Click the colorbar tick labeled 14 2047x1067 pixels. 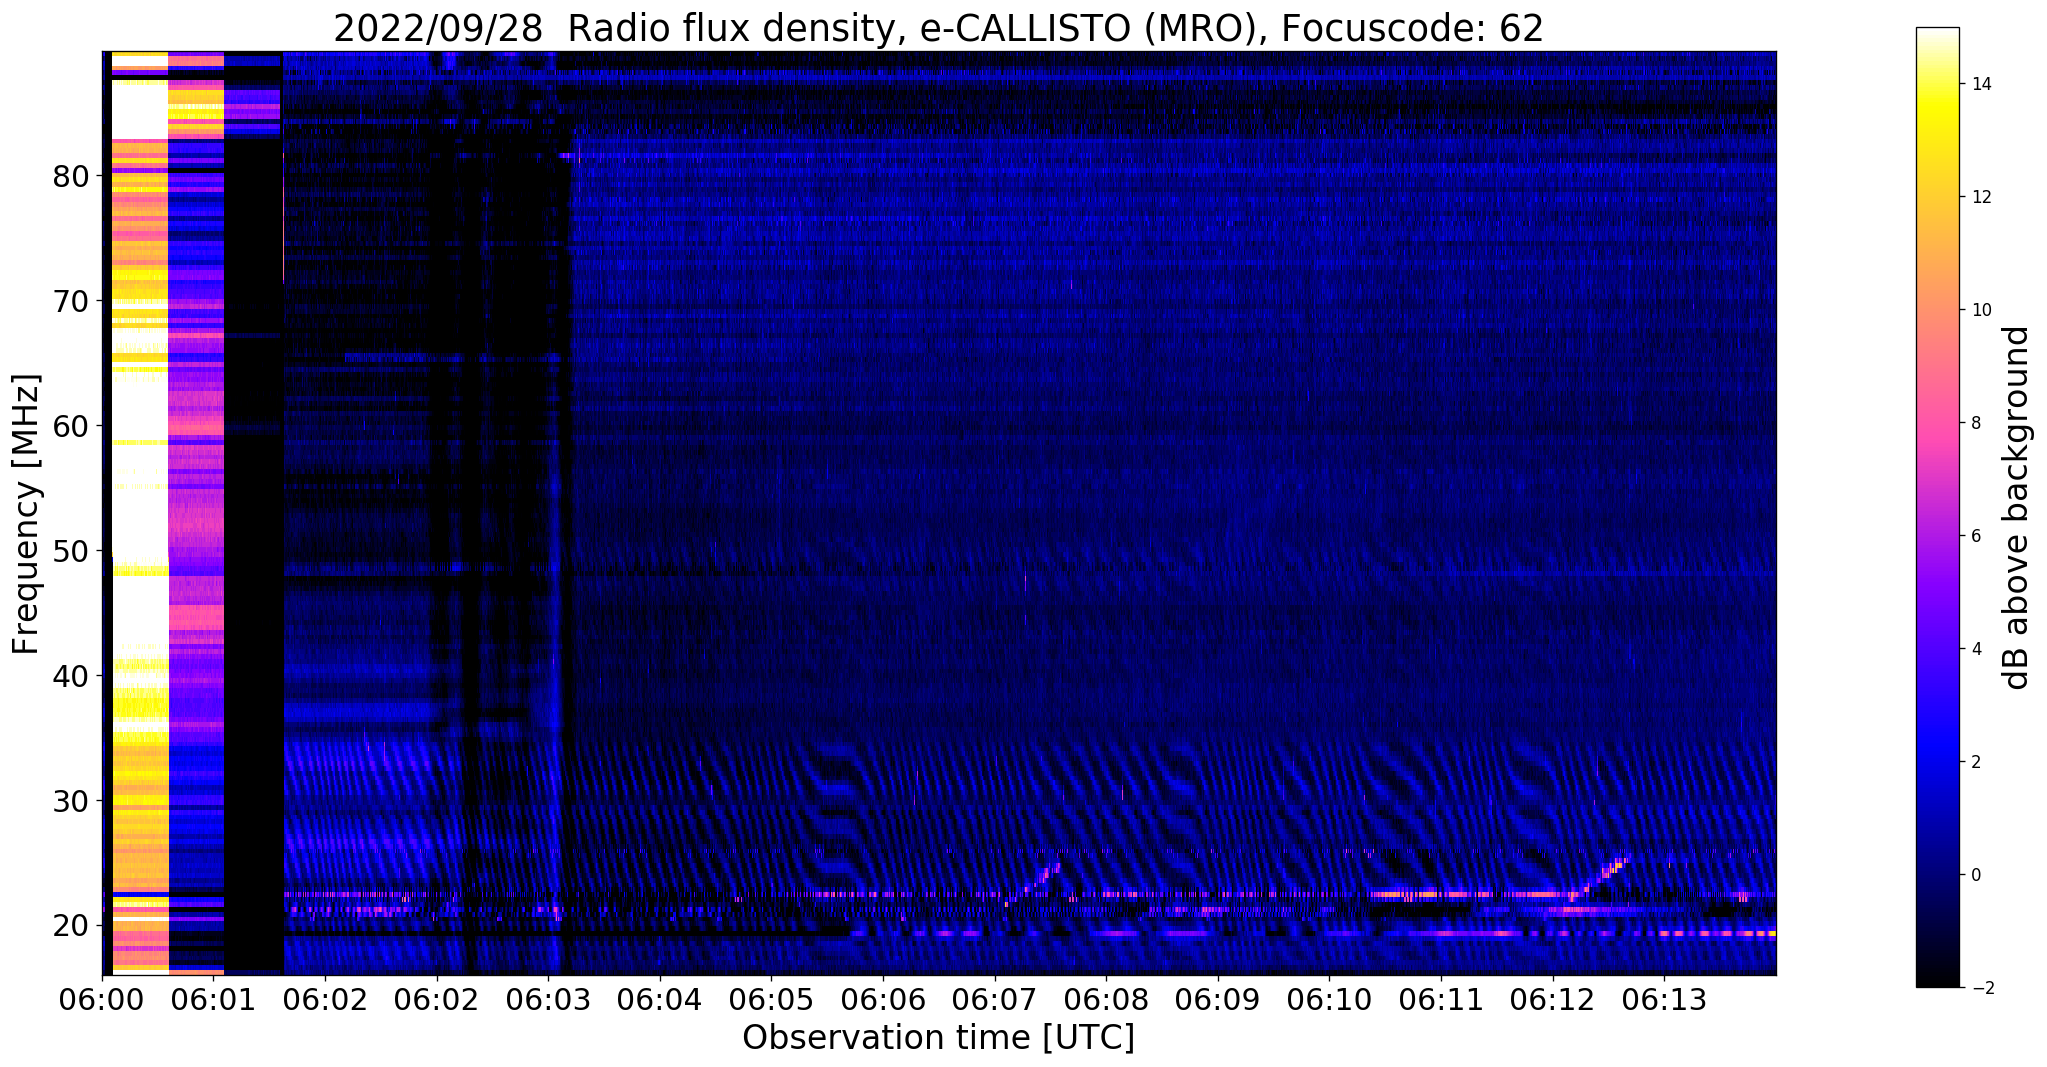[1981, 84]
